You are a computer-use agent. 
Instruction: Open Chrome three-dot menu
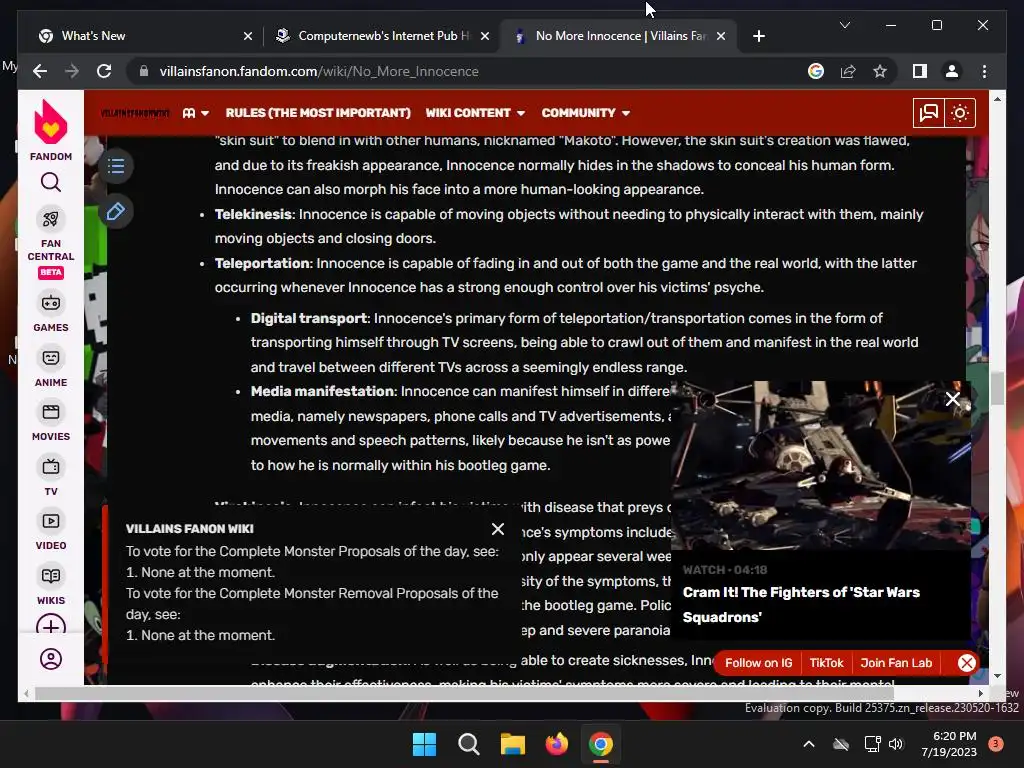(x=984, y=71)
